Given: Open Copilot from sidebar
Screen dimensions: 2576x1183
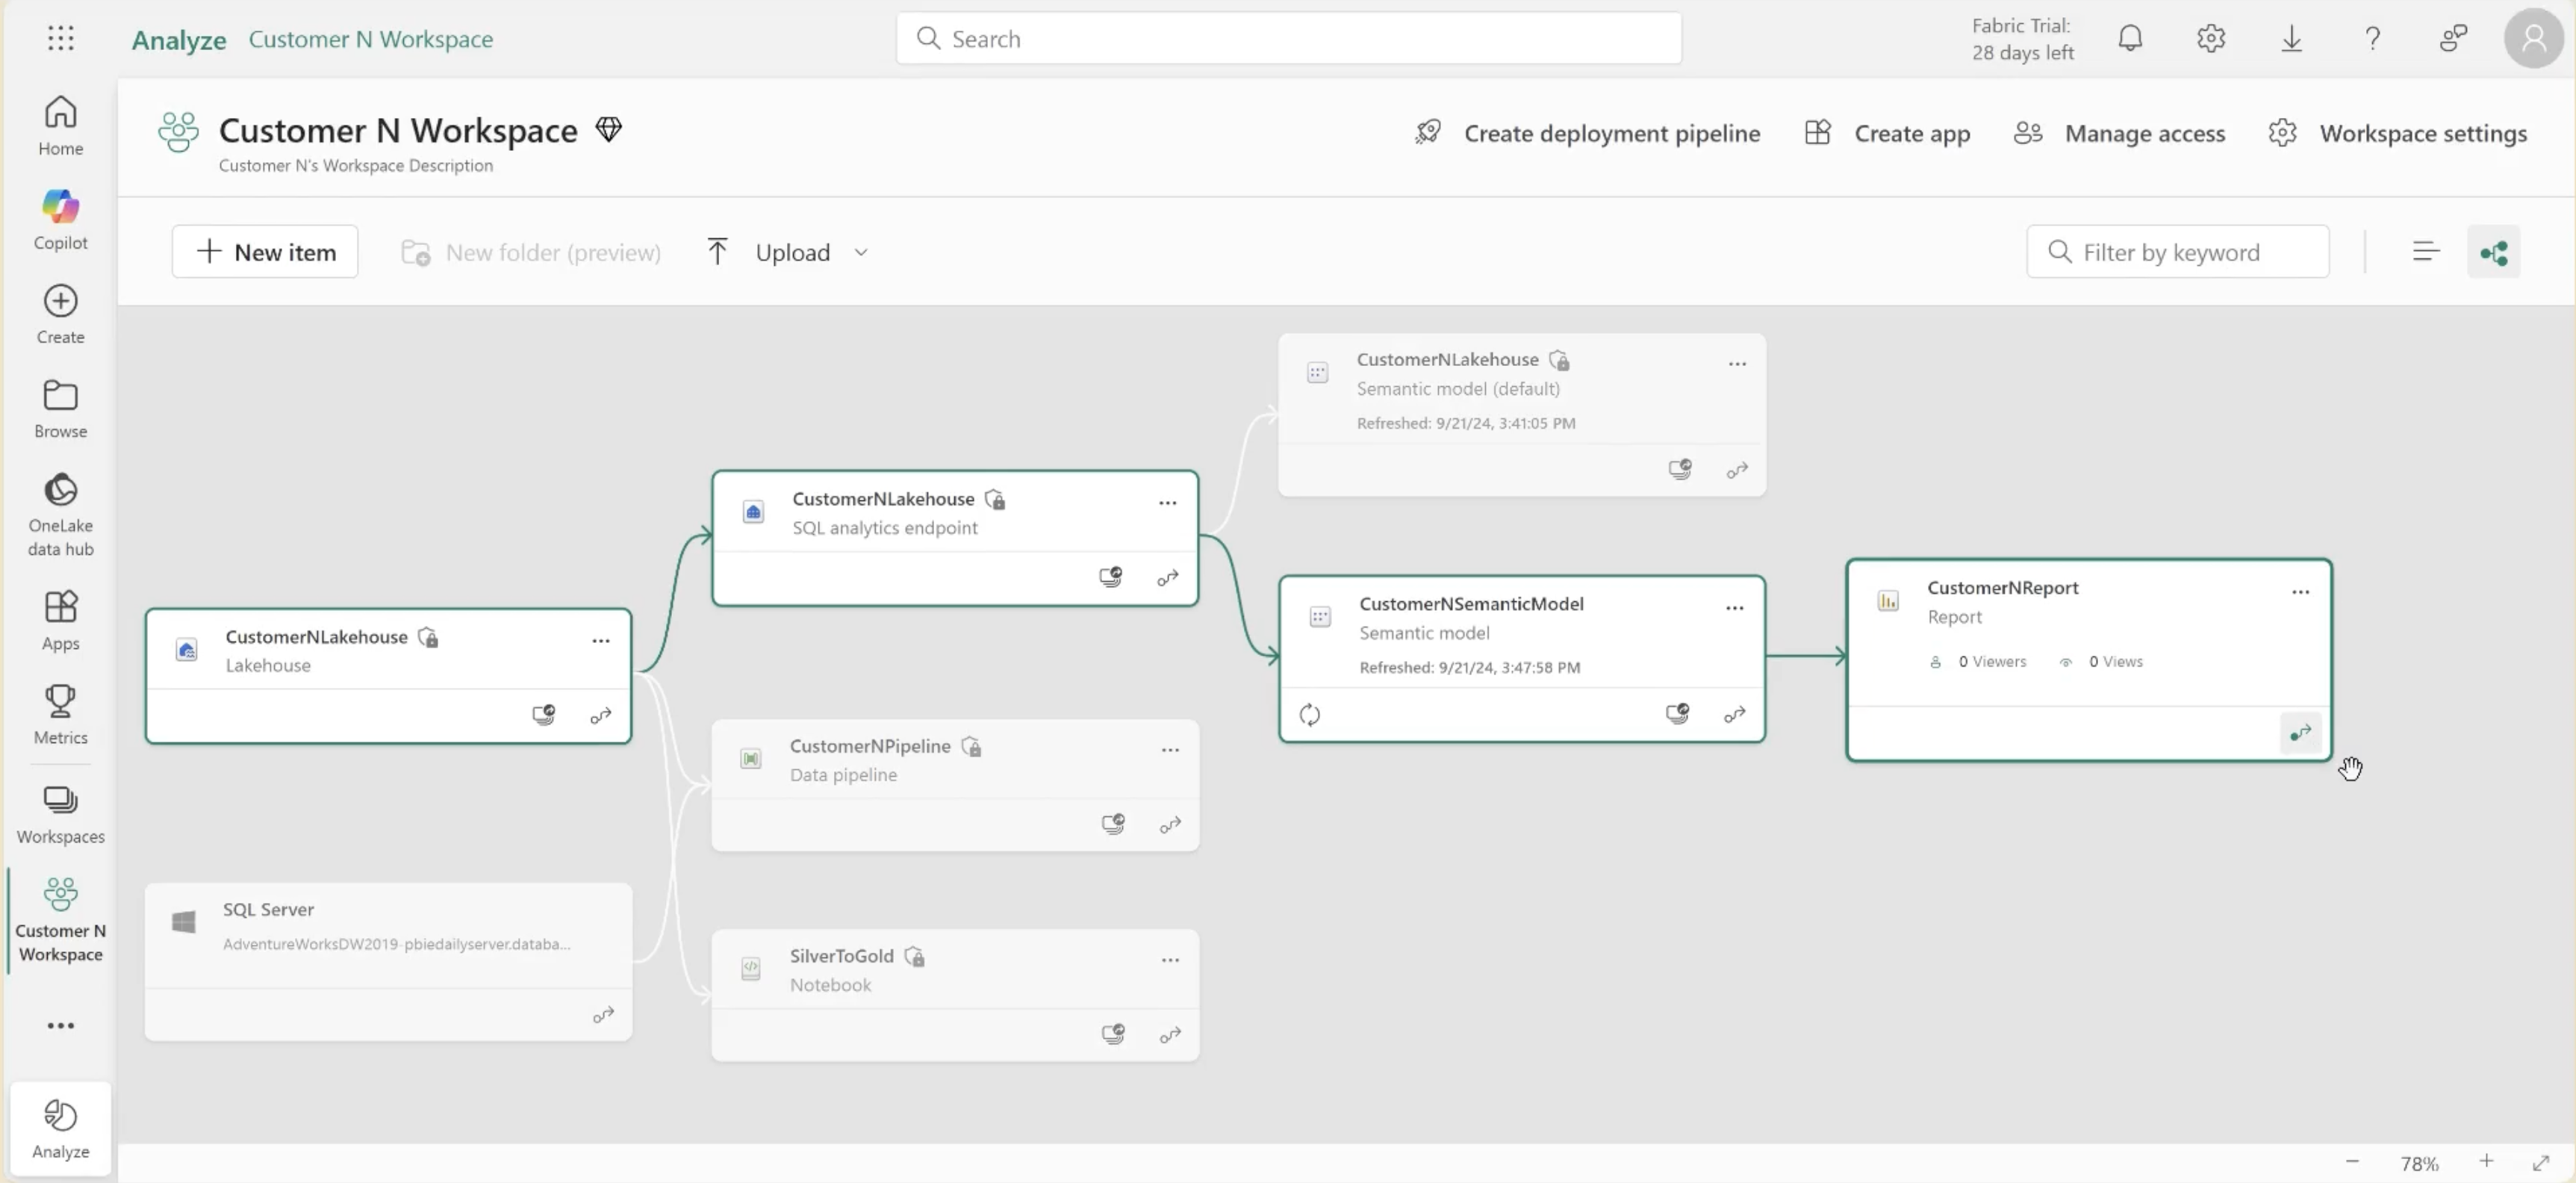Looking at the screenshot, I should point(60,219).
